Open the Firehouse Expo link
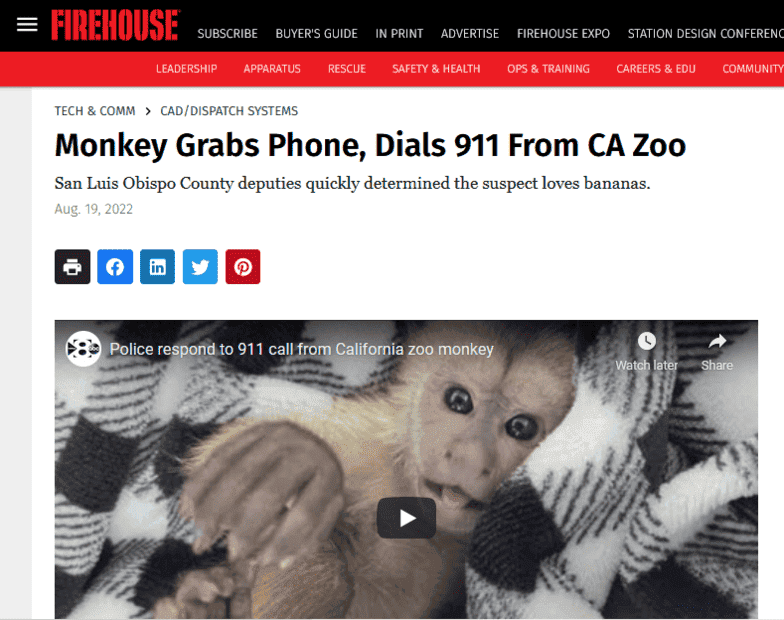This screenshot has width=784, height=620. (x=564, y=34)
